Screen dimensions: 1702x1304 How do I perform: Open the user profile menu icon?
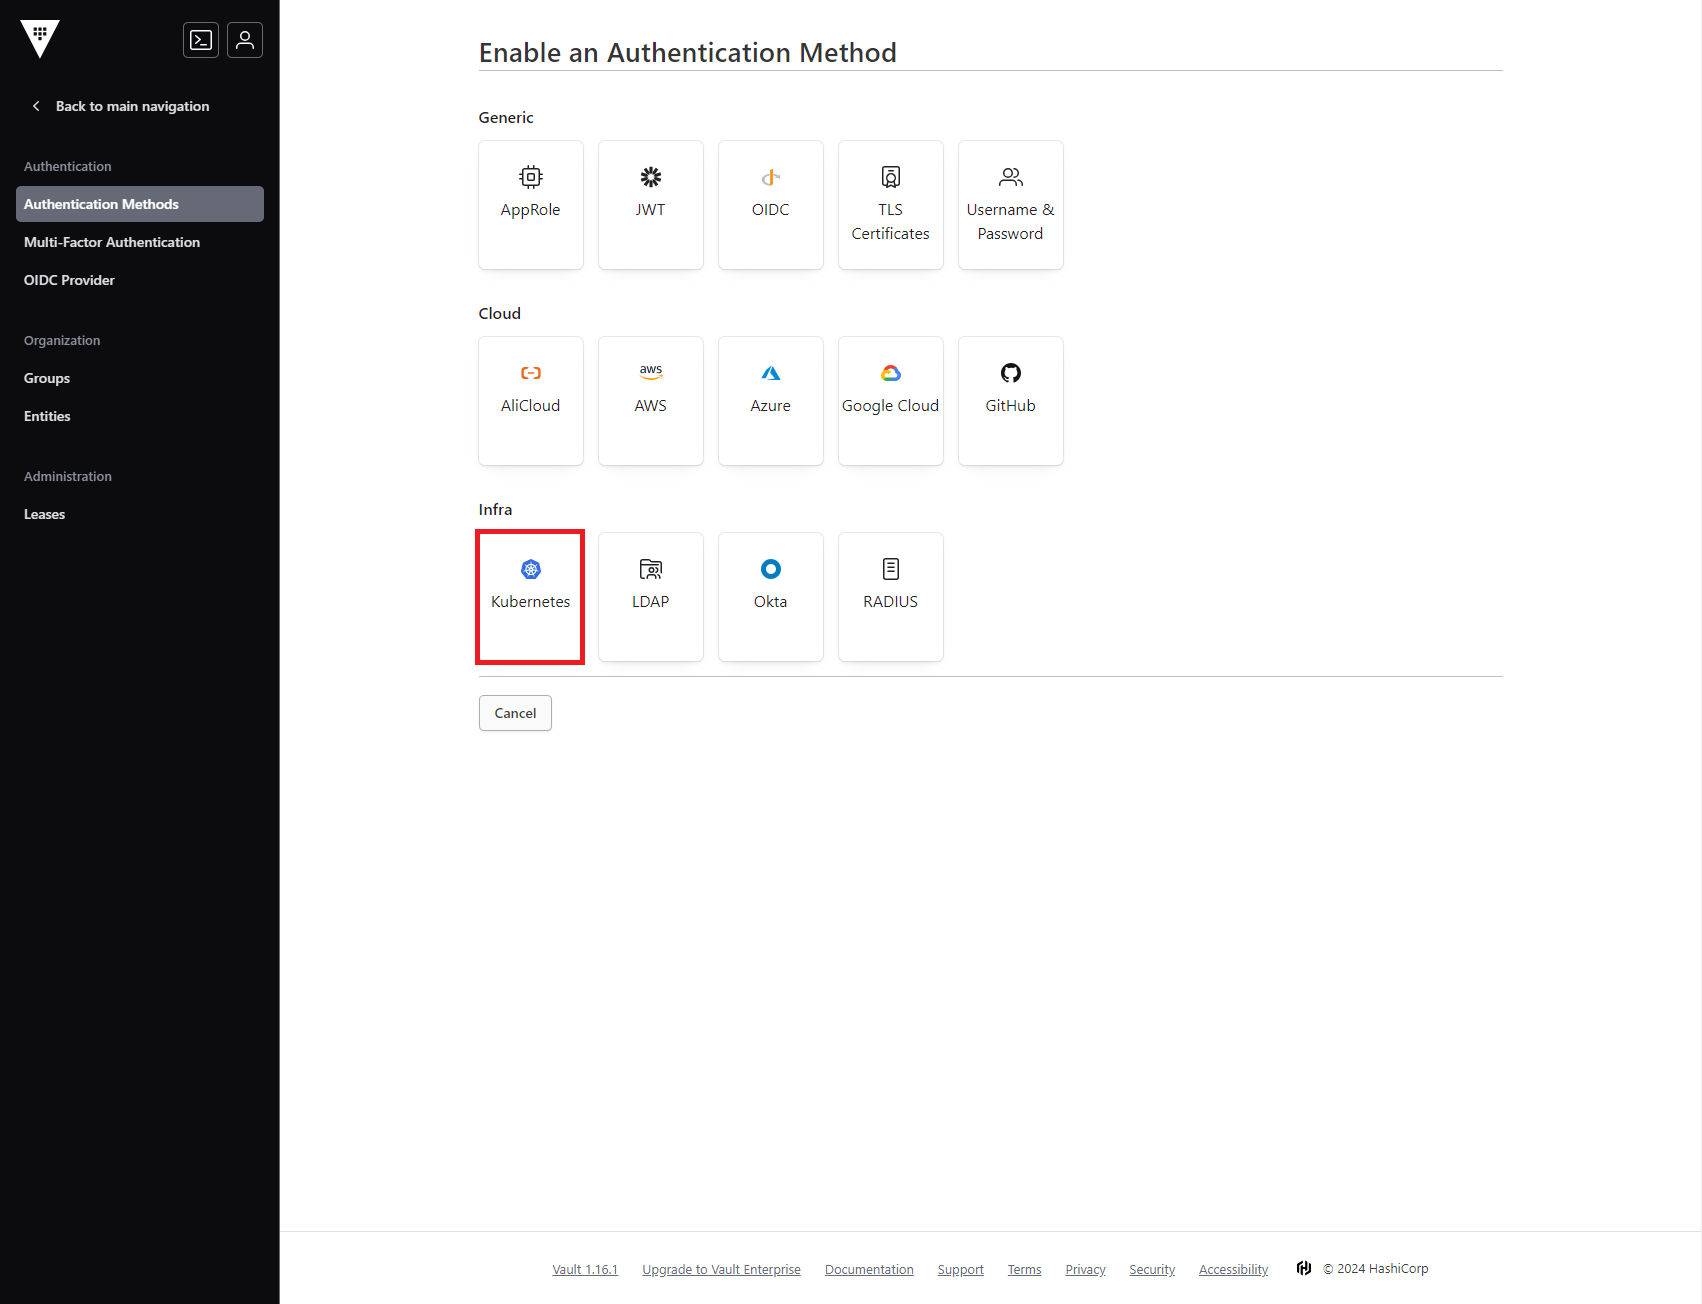pyautogui.click(x=245, y=40)
